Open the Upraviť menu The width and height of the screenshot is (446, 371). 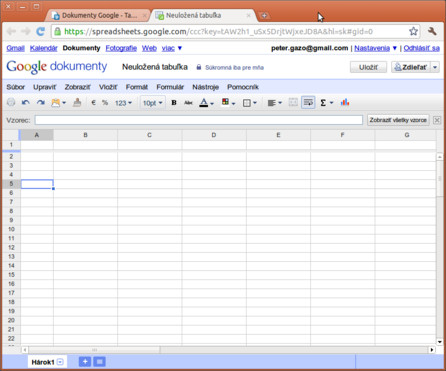click(45, 87)
